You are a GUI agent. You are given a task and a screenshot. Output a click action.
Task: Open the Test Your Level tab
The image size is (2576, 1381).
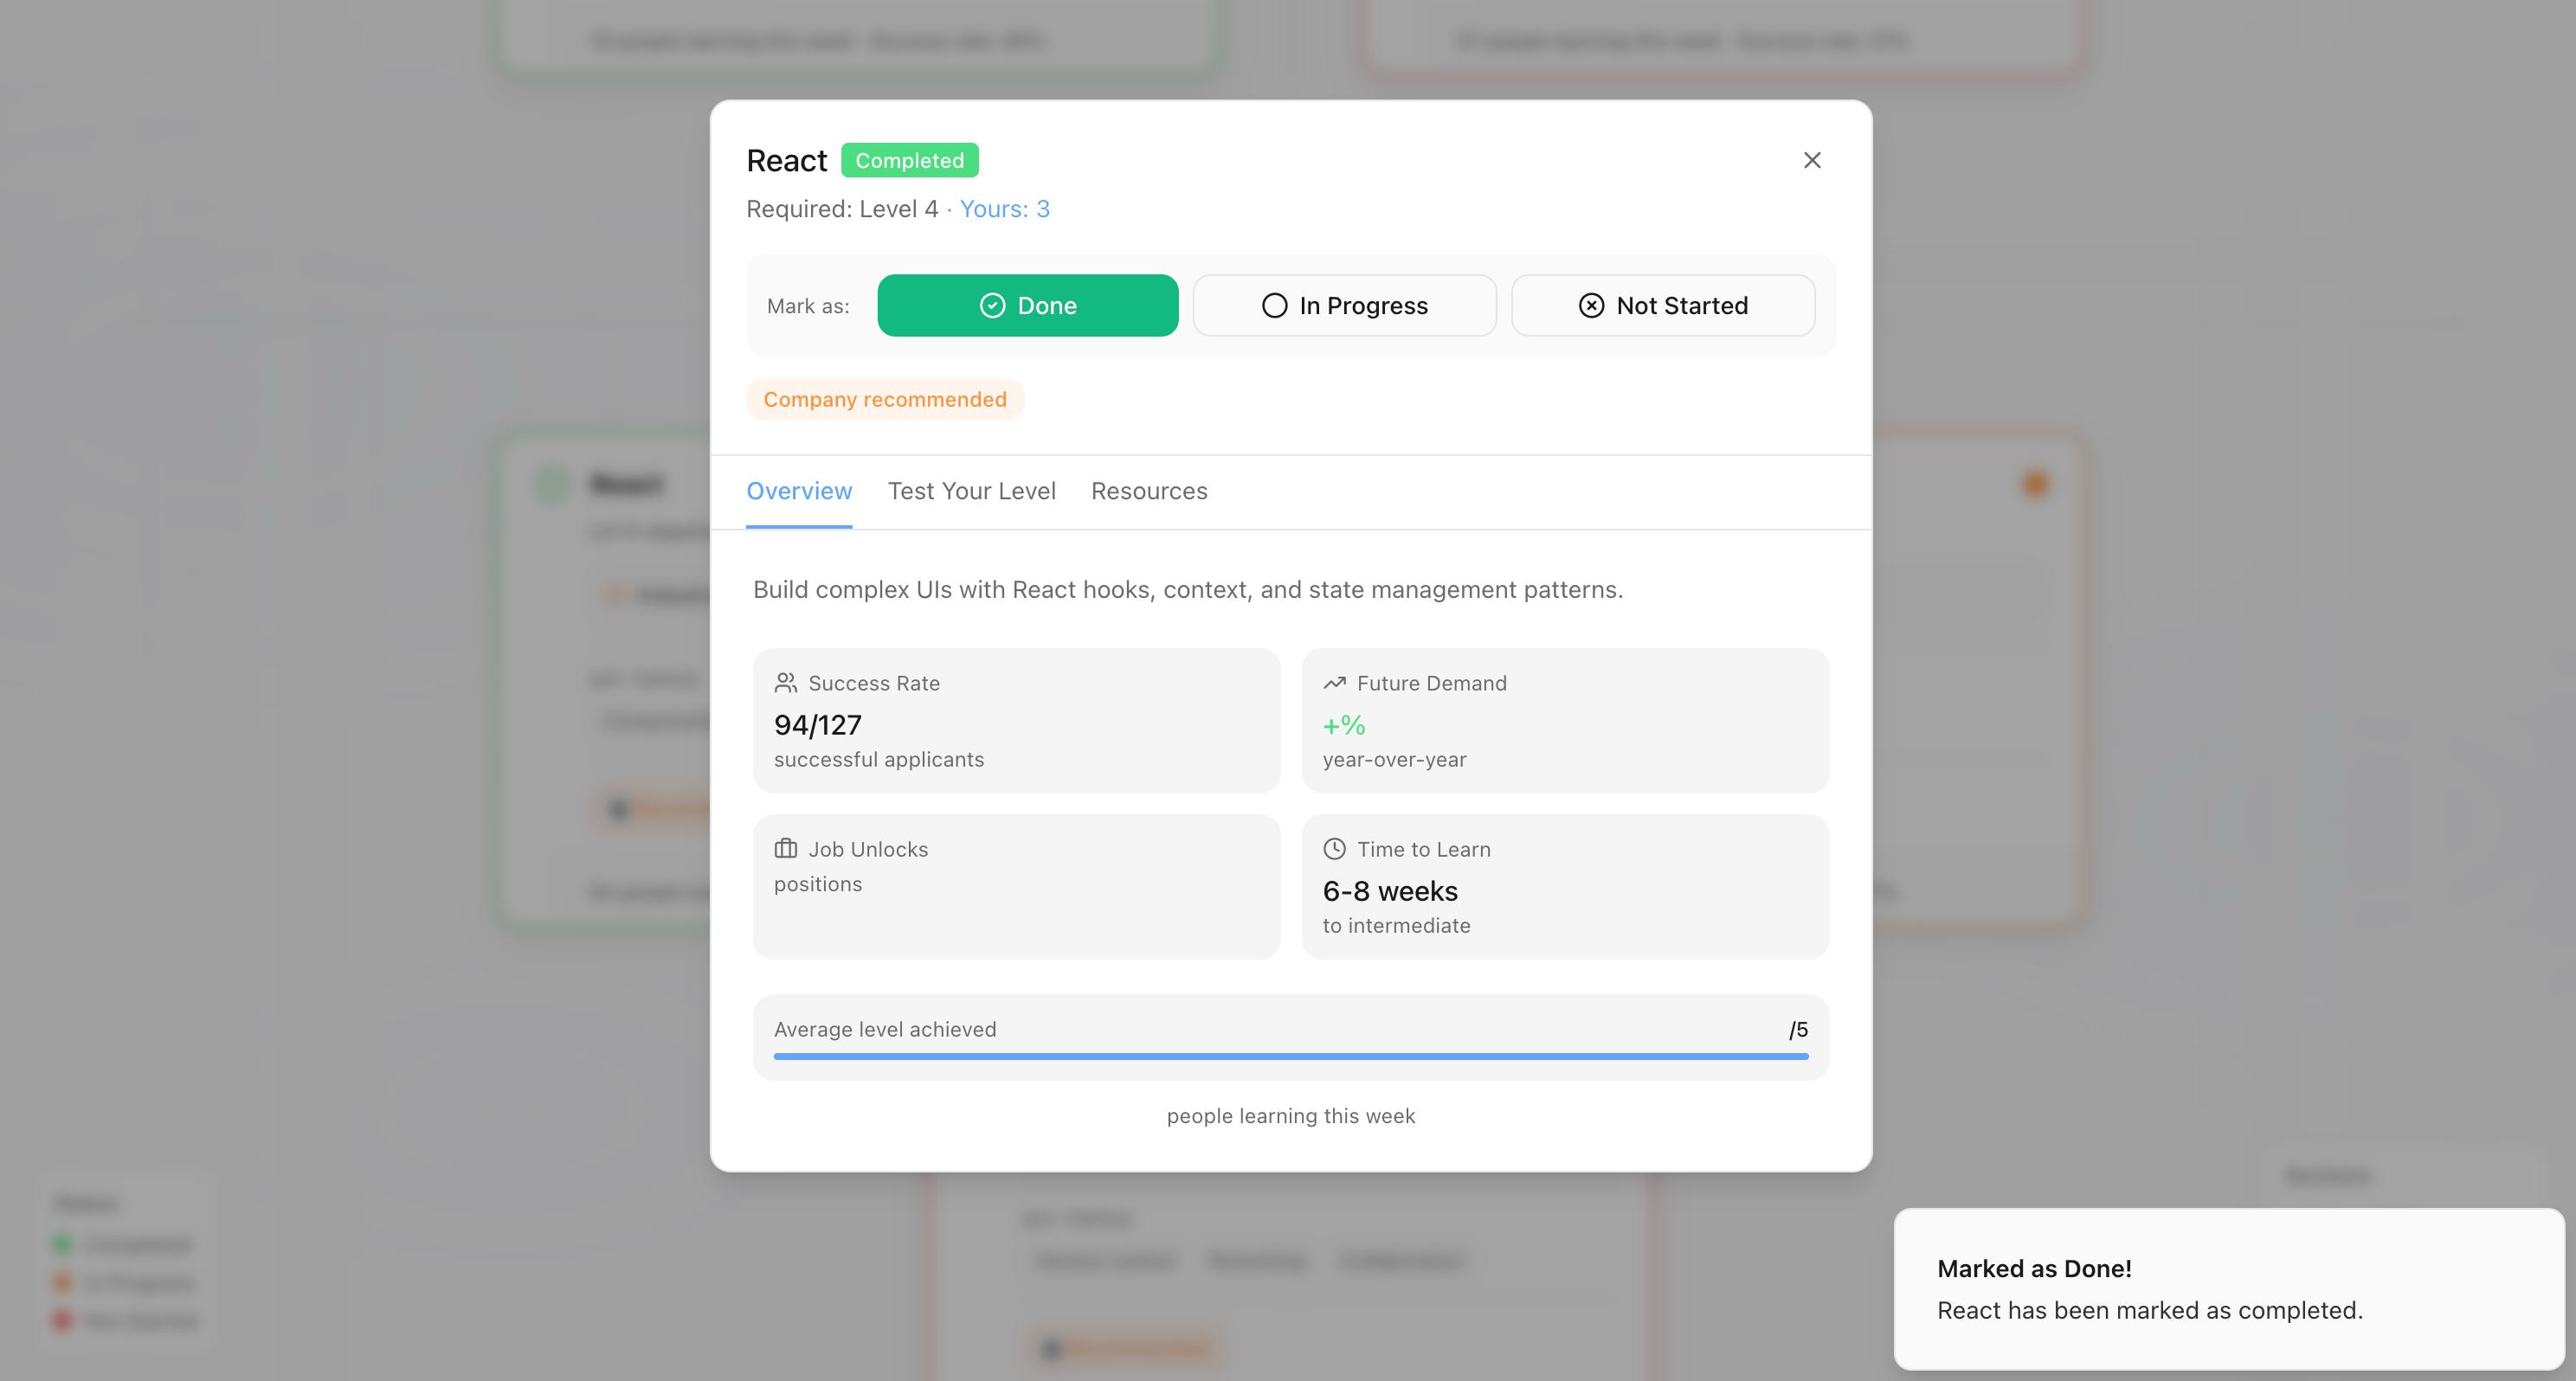click(971, 491)
